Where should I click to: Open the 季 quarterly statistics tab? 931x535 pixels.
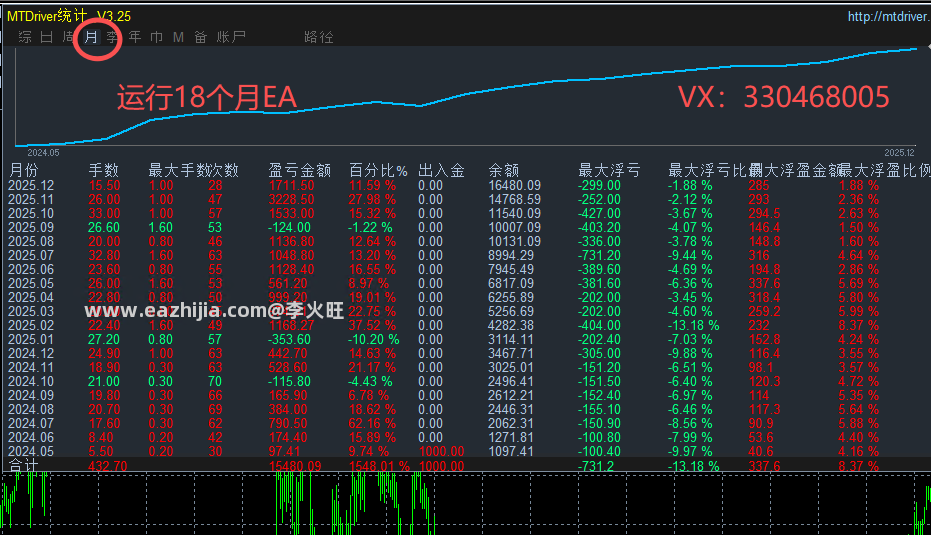click(x=112, y=37)
